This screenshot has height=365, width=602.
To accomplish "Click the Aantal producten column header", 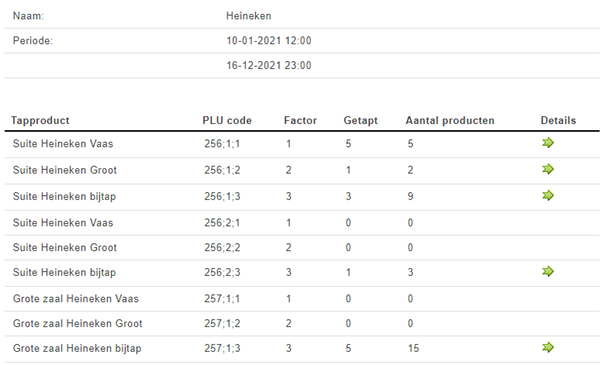I will point(450,121).
